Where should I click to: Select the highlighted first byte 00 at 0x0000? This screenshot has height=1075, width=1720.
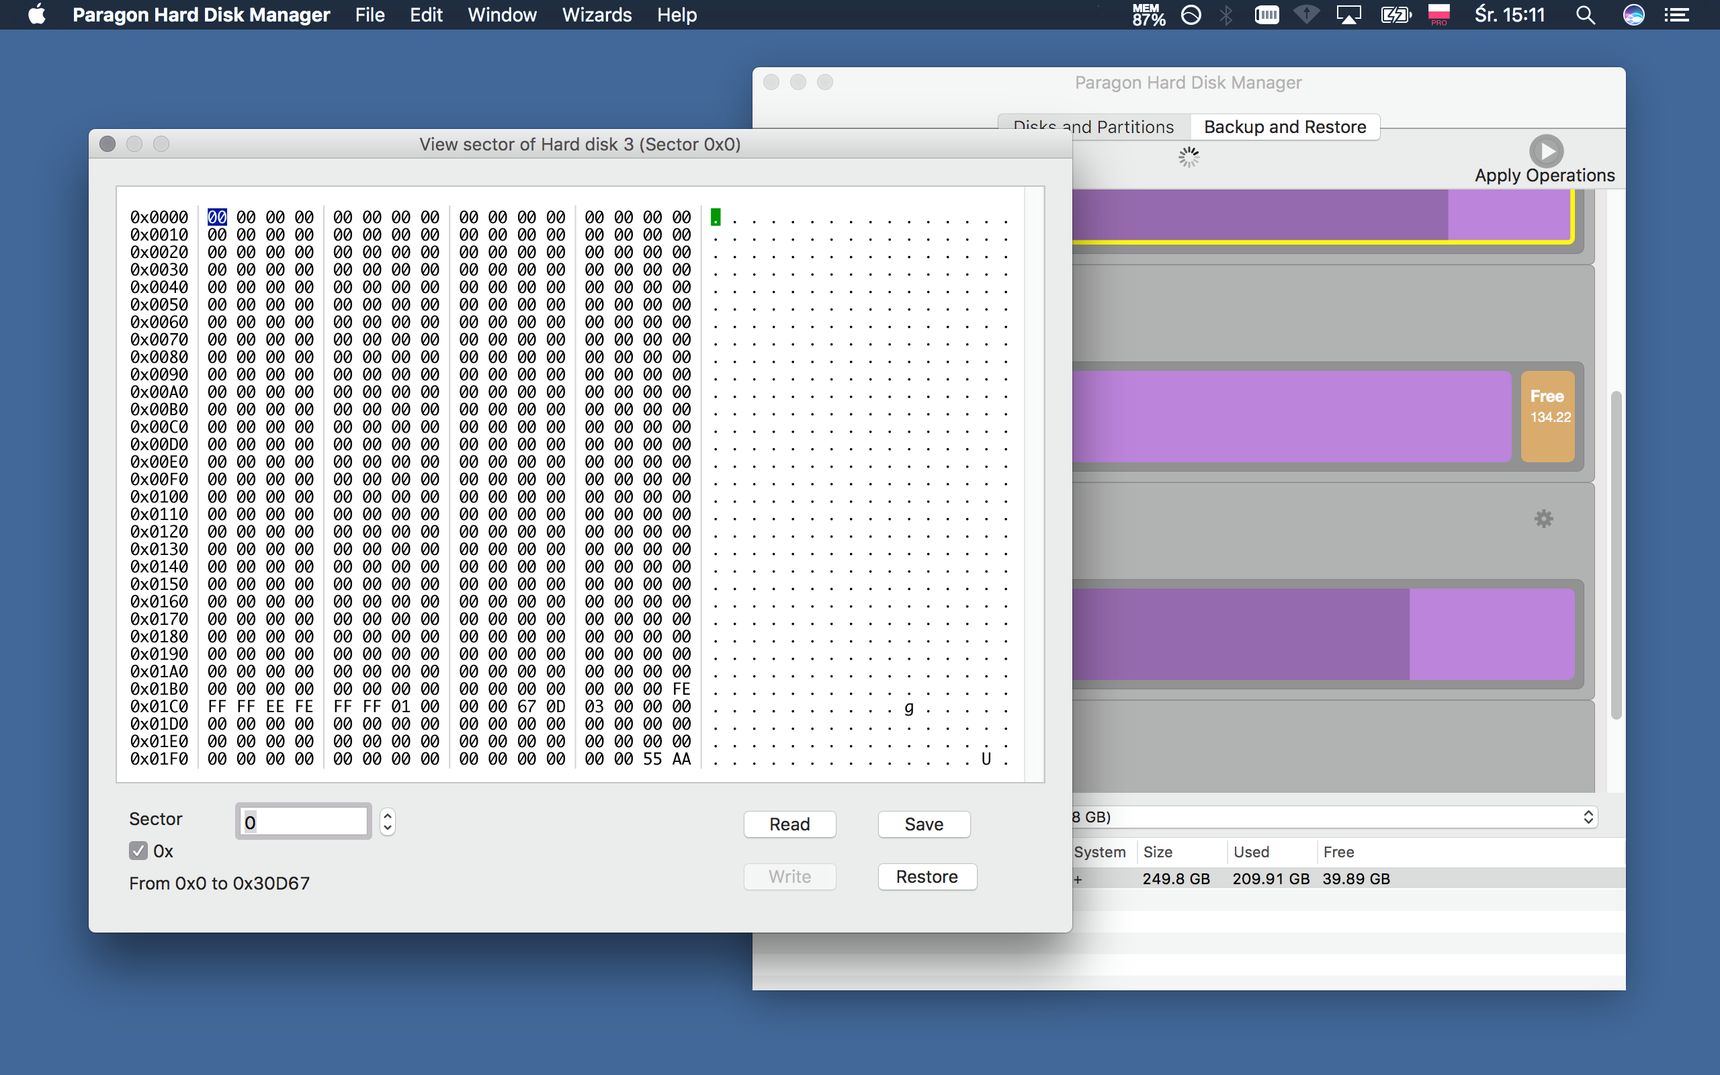tap(217, 217)
